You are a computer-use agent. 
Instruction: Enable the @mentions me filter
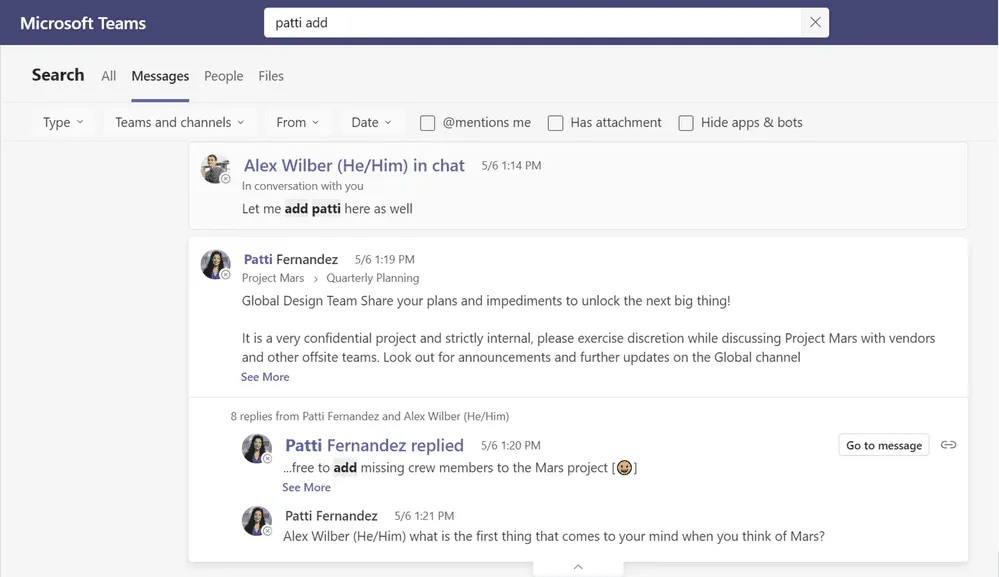[x=427, y=122]
